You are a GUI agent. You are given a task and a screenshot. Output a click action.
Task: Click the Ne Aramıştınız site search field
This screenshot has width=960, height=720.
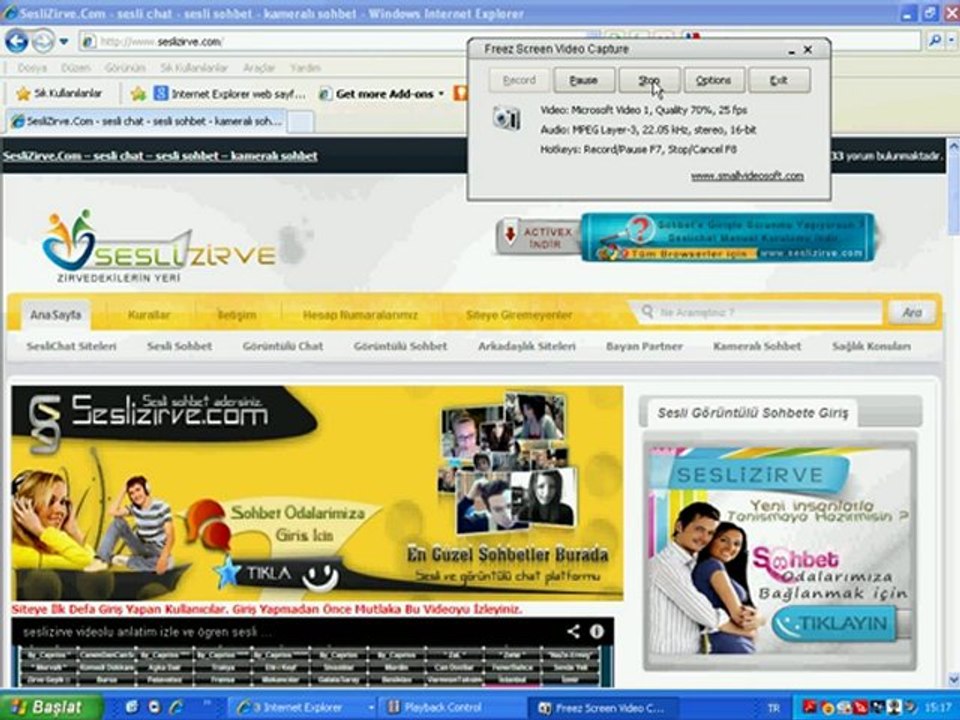(x=759, y=312)
